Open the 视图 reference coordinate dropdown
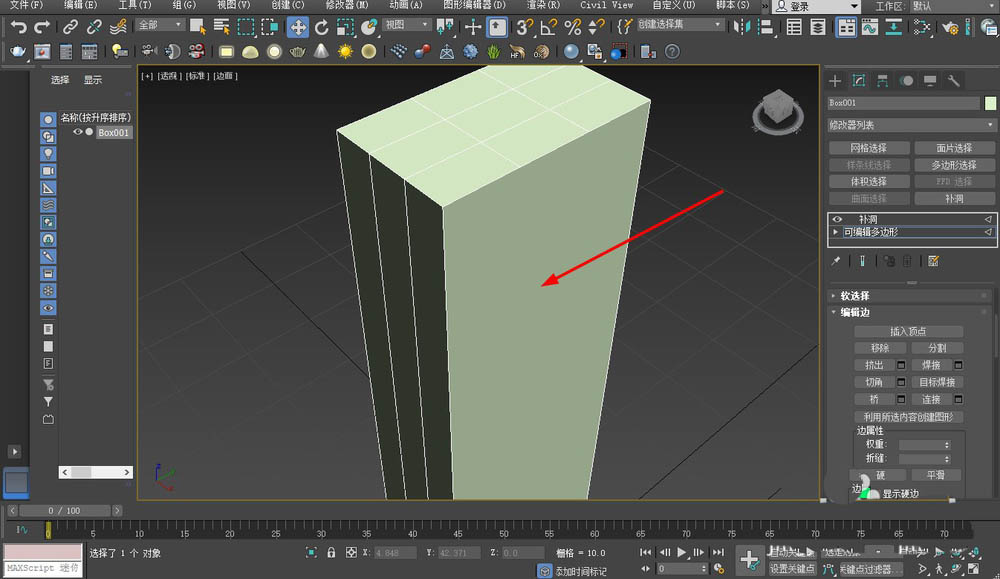Screen dimensions: 1000x579 pyautogui.click(x=407, y=25)
